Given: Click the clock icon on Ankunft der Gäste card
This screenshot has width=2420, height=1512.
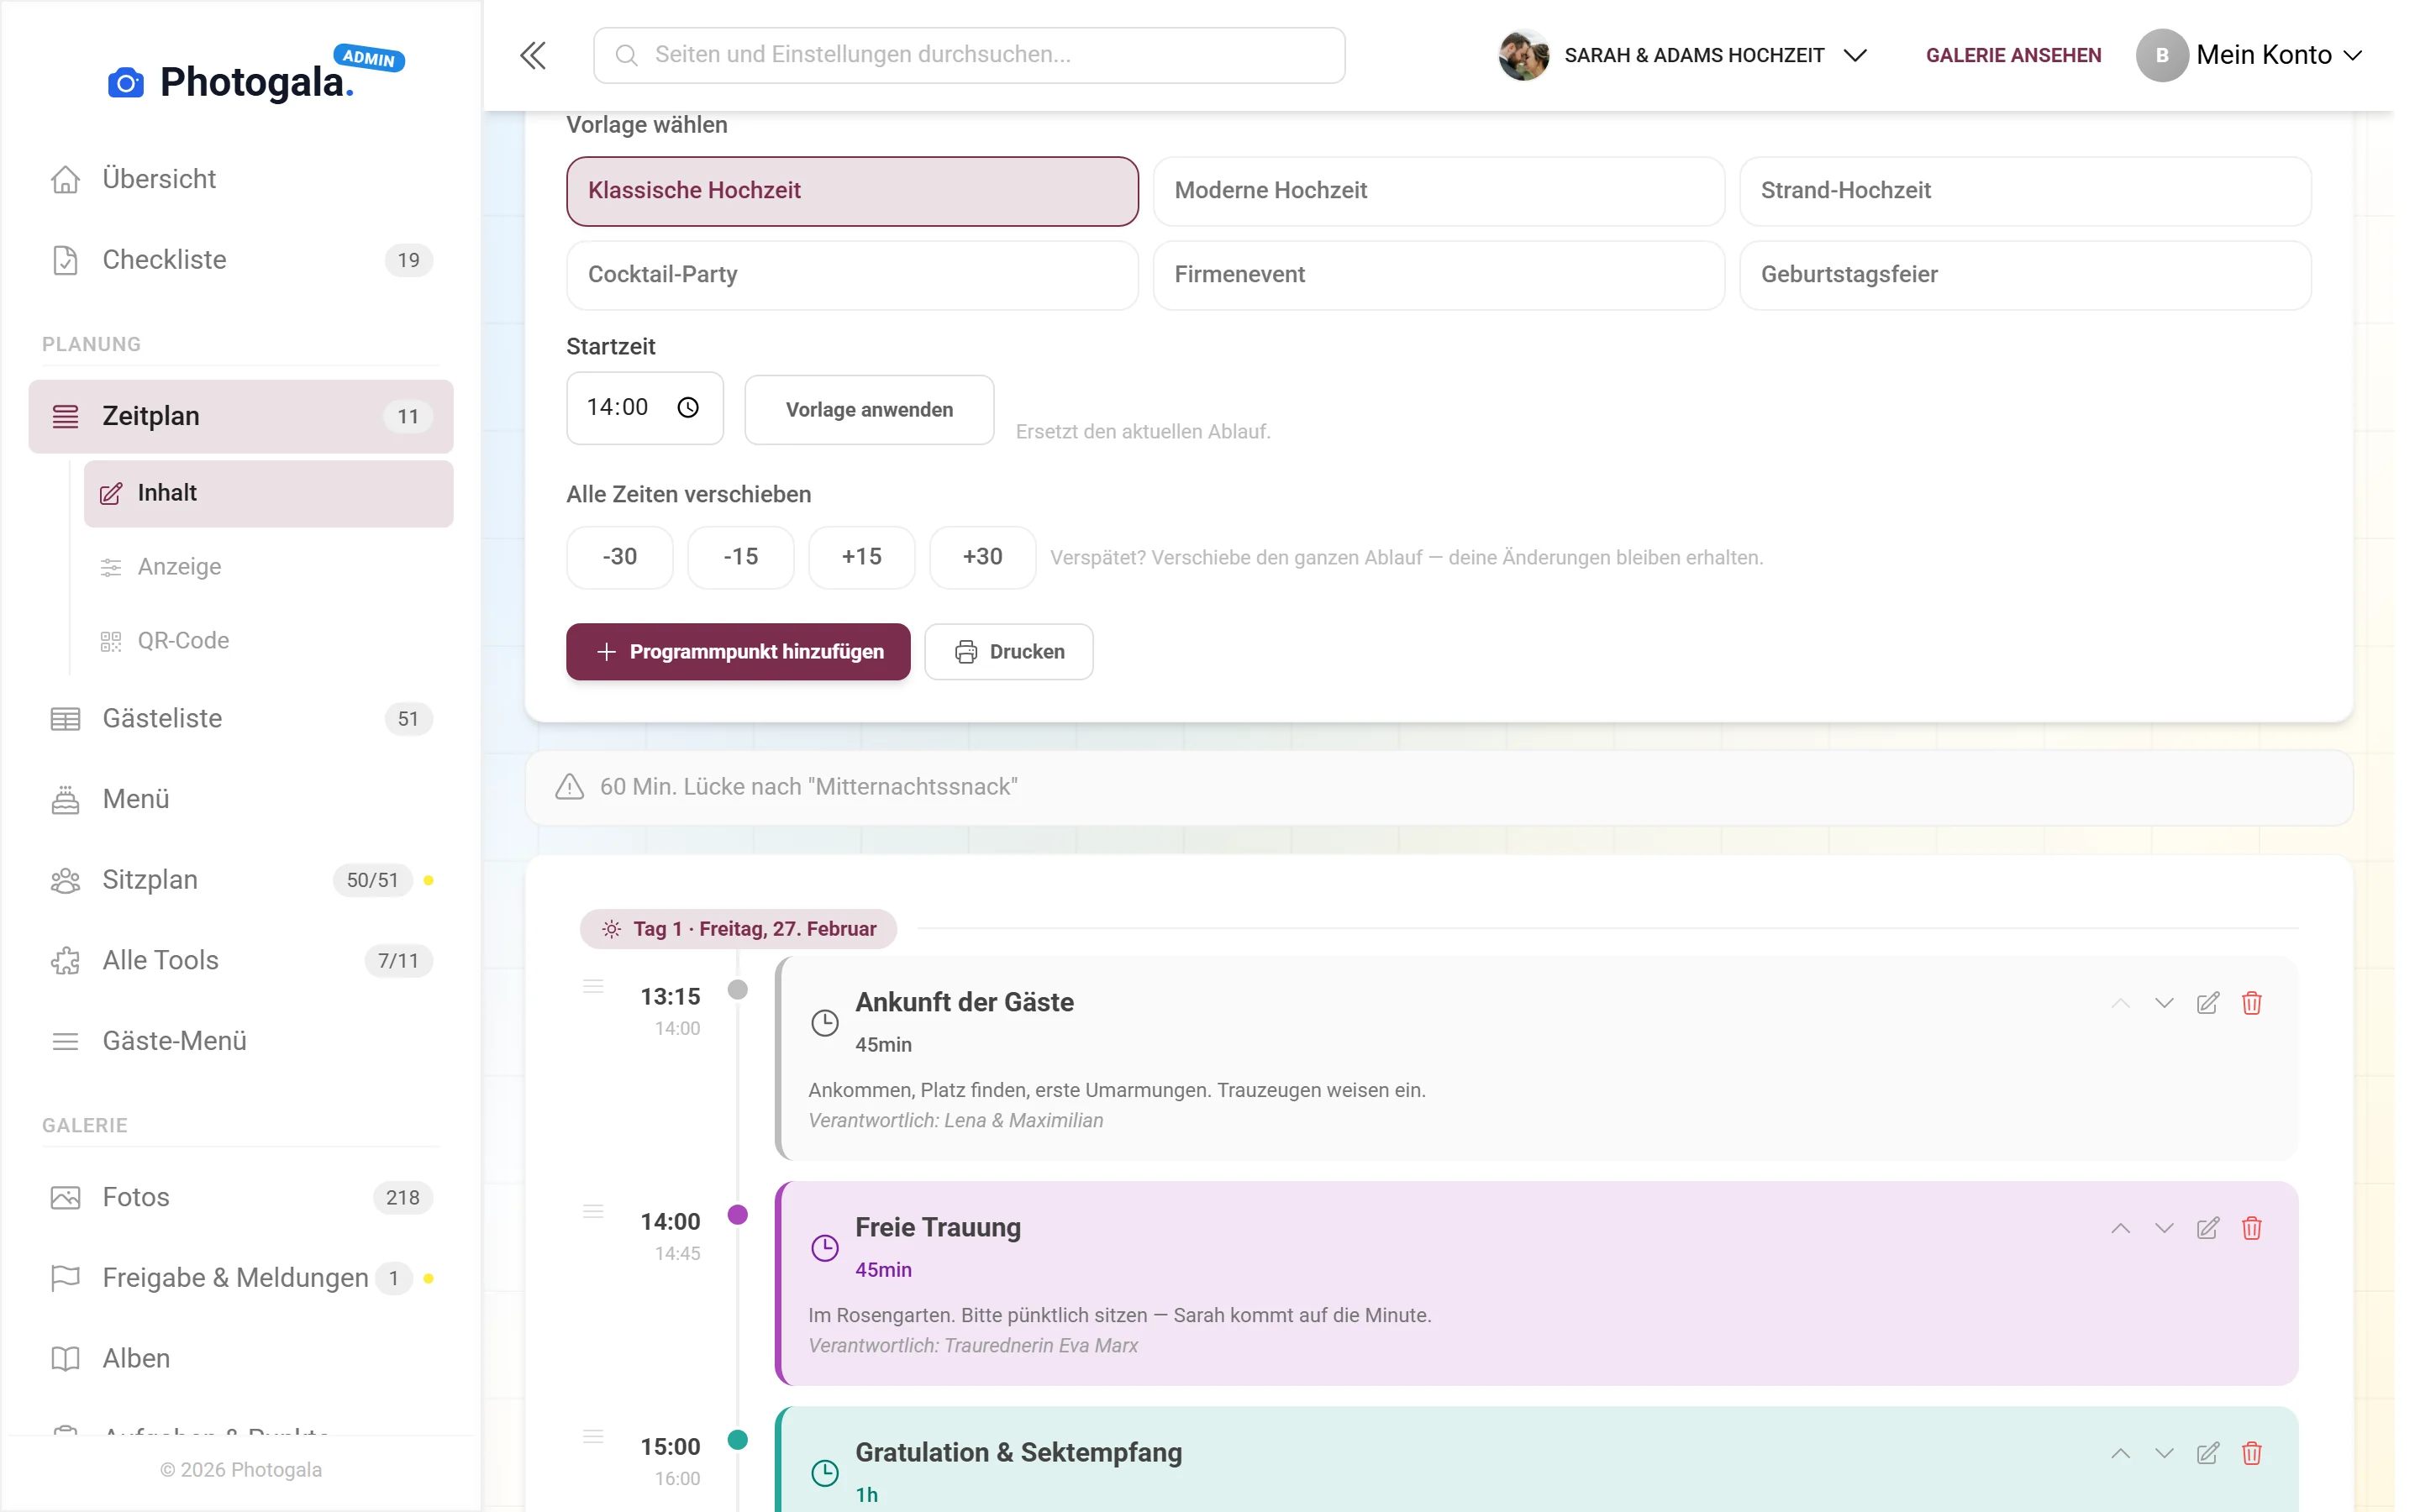Looking at the screenshot, I should click(x=825, y=1023).
